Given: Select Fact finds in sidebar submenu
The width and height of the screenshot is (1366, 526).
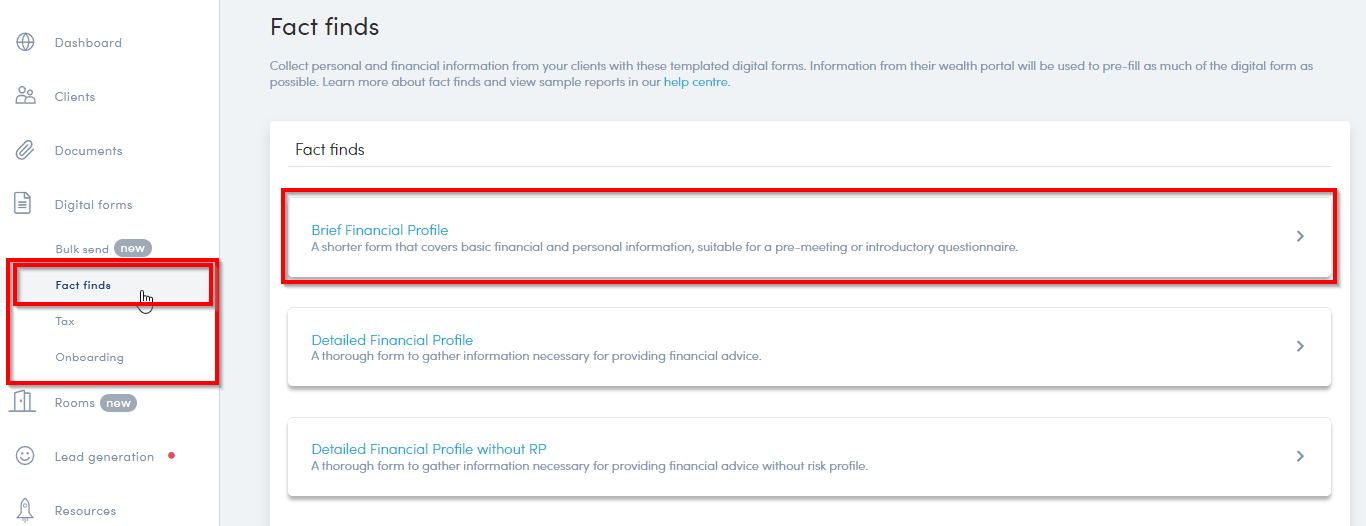Looking at the screenshot, I should [83, 285].
